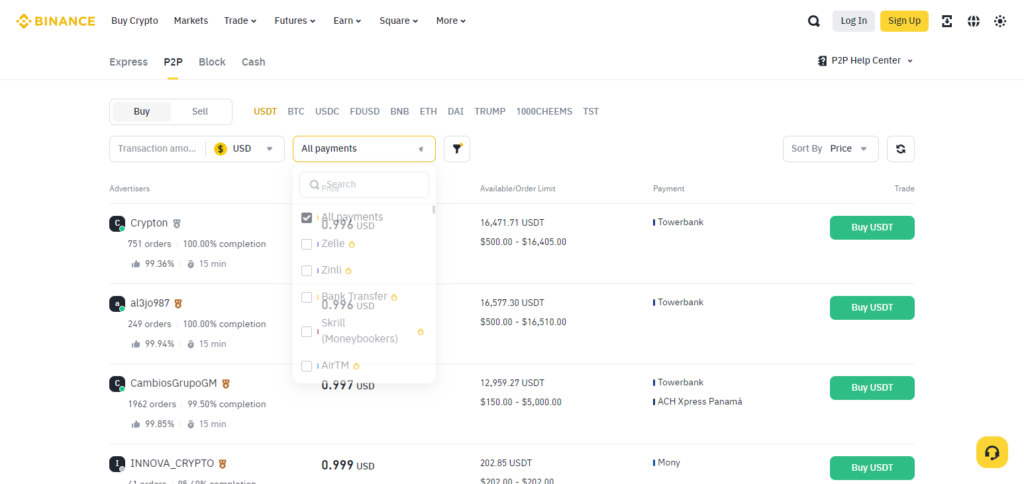Open the language globe icon
This screenshot has width=1024, height=484.
[973, 21]
